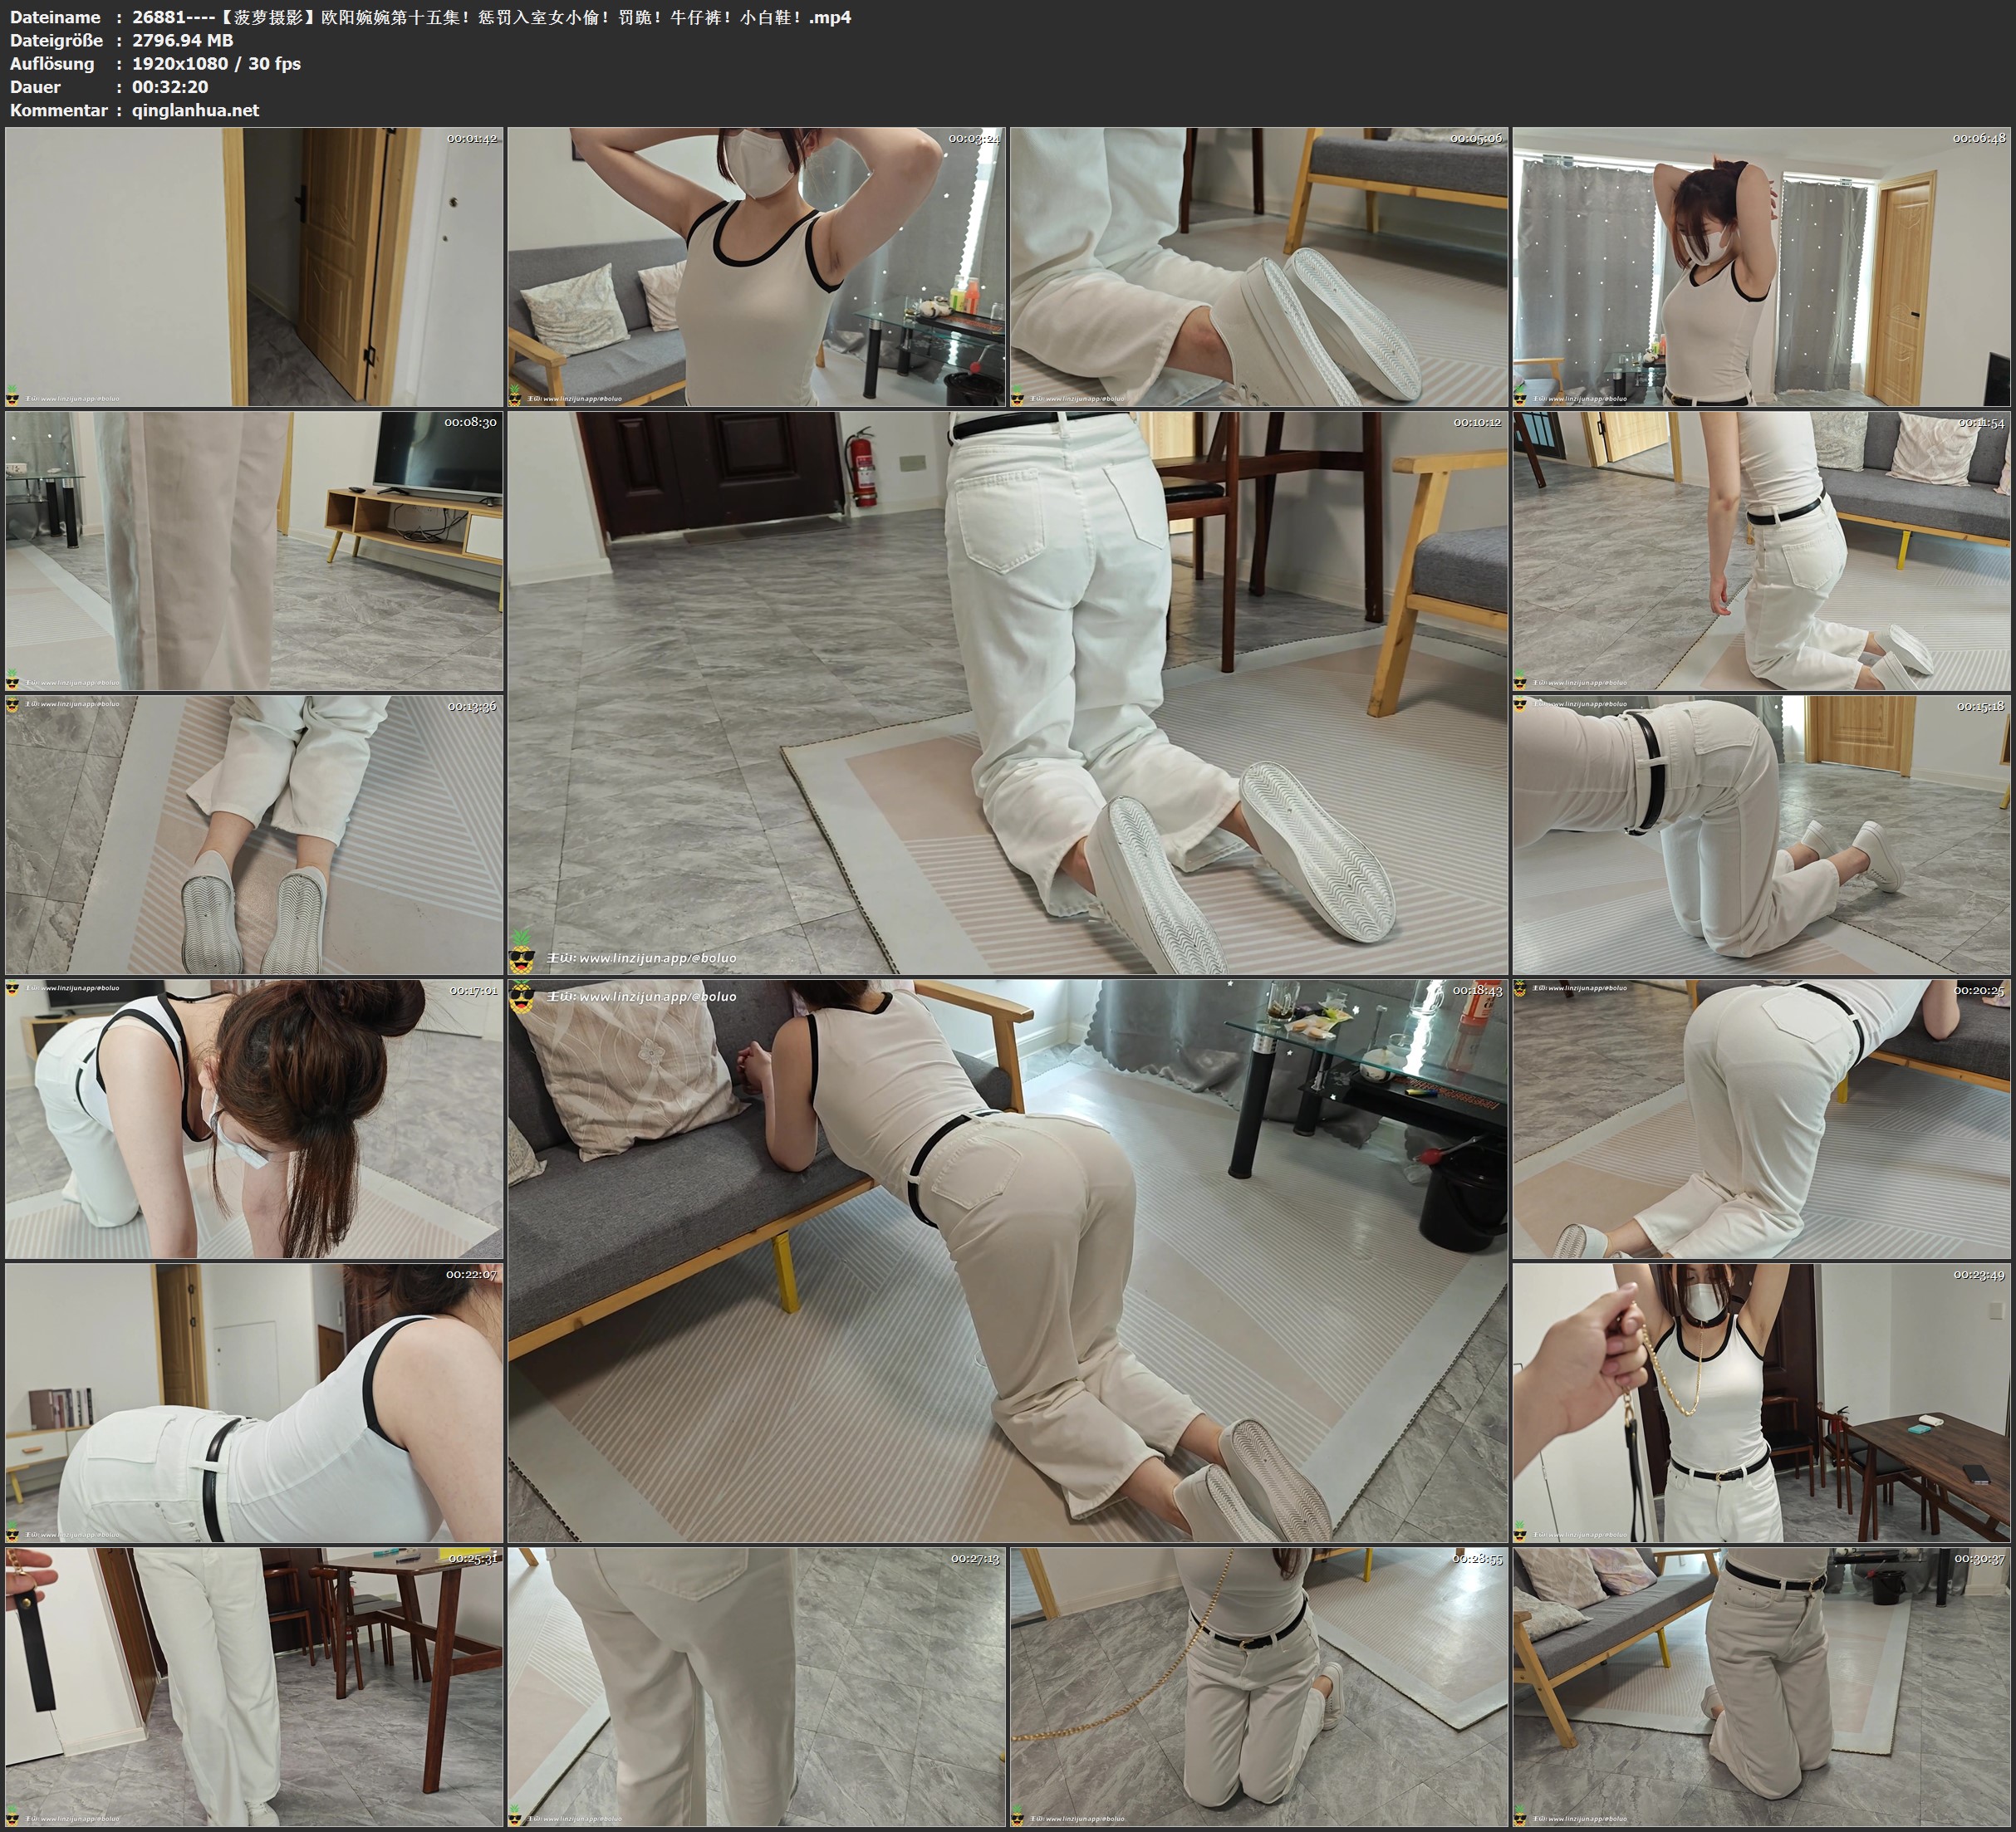
Task: Click the qinglanhua.net comment text
Action: (195, 110)
